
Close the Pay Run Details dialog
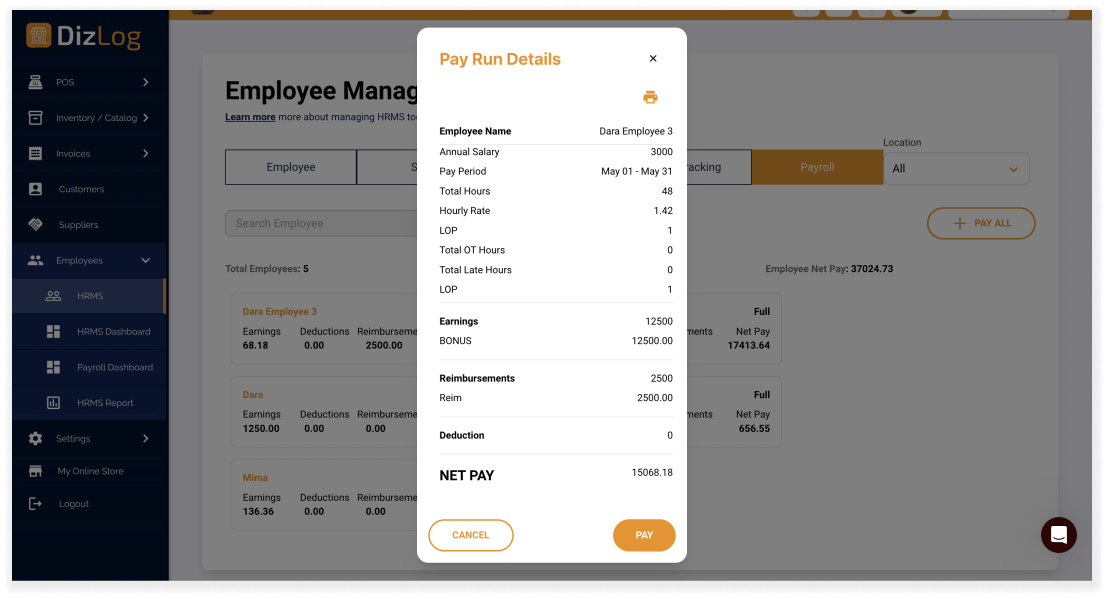(x=653, y=59)
